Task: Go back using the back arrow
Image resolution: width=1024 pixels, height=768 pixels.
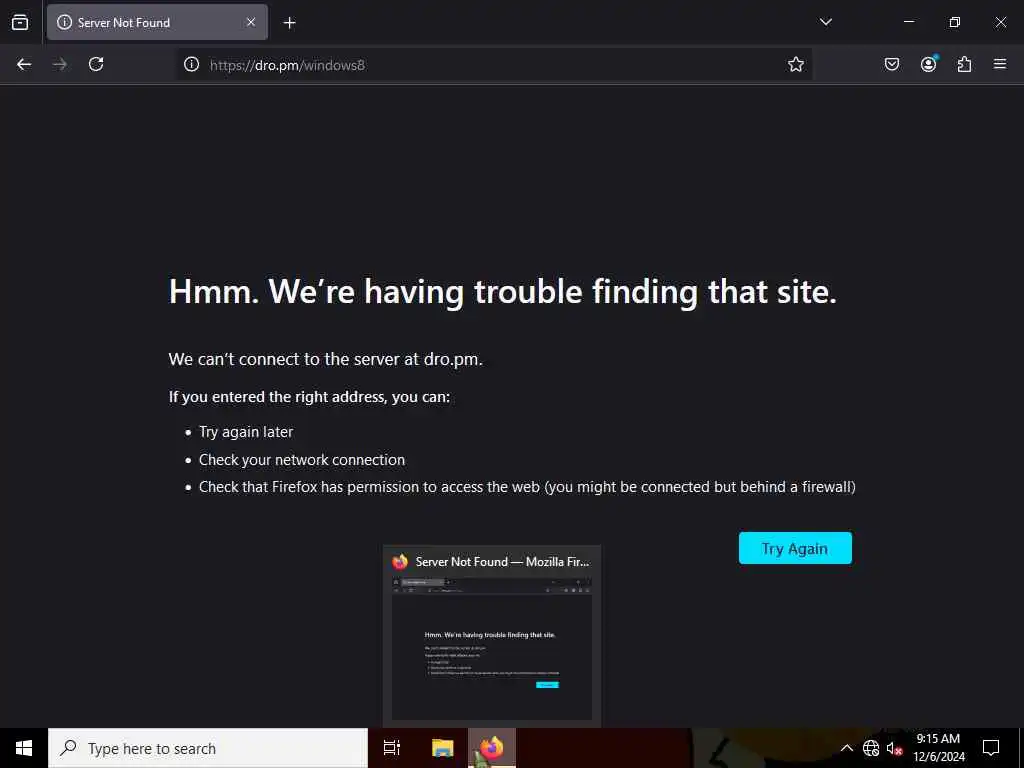Action: point(24,64)
